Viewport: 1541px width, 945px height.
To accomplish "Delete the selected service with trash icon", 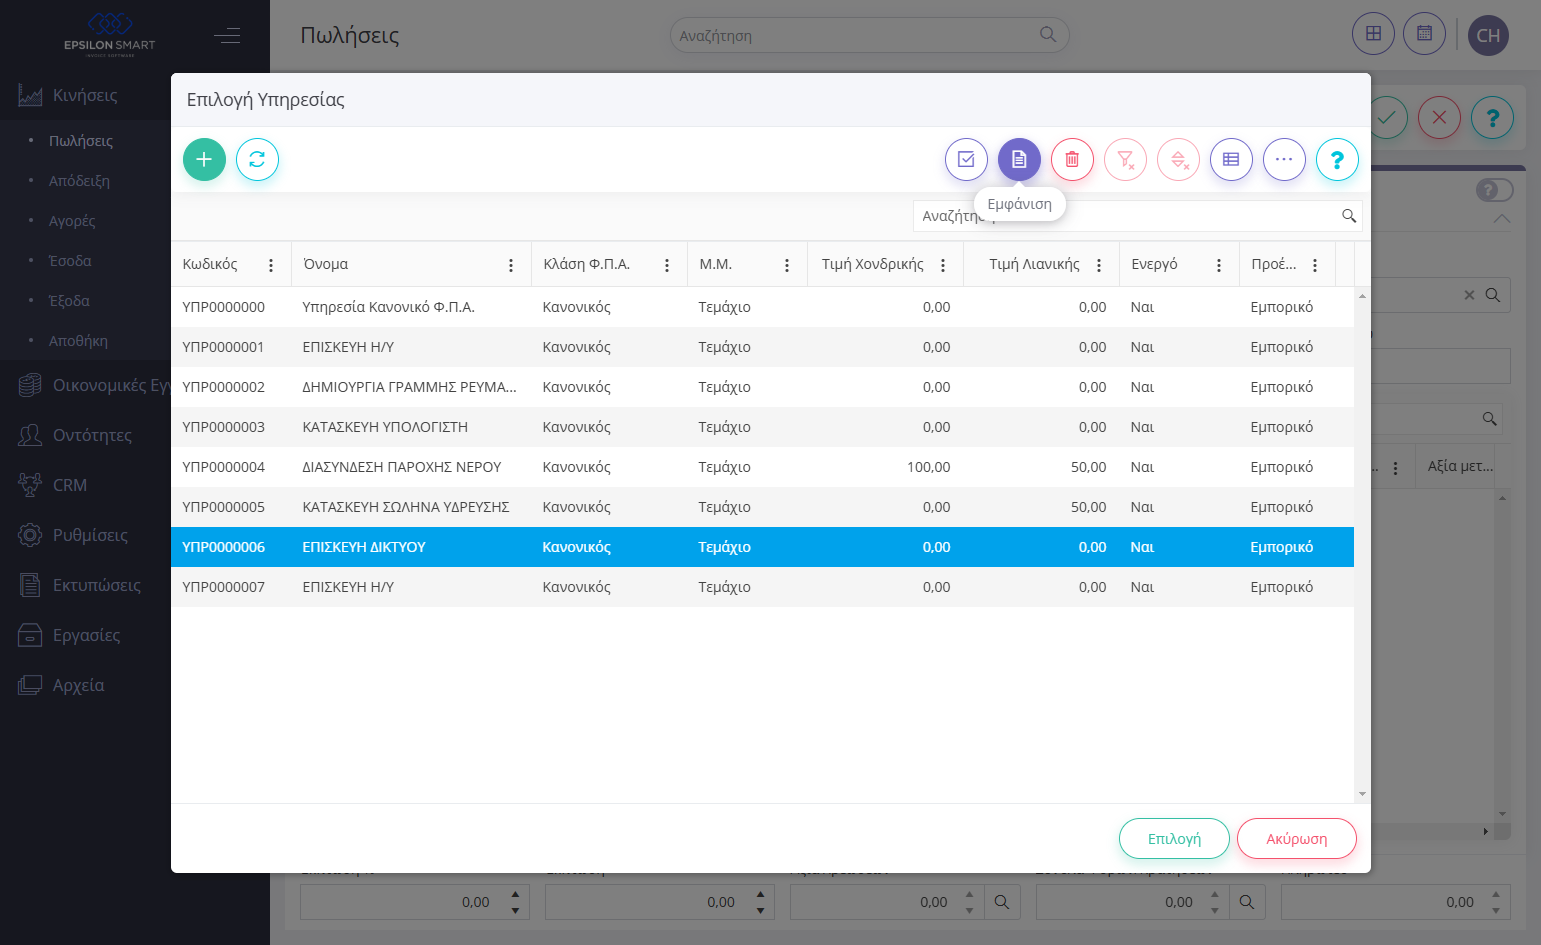I will [x=1072, y=159].
